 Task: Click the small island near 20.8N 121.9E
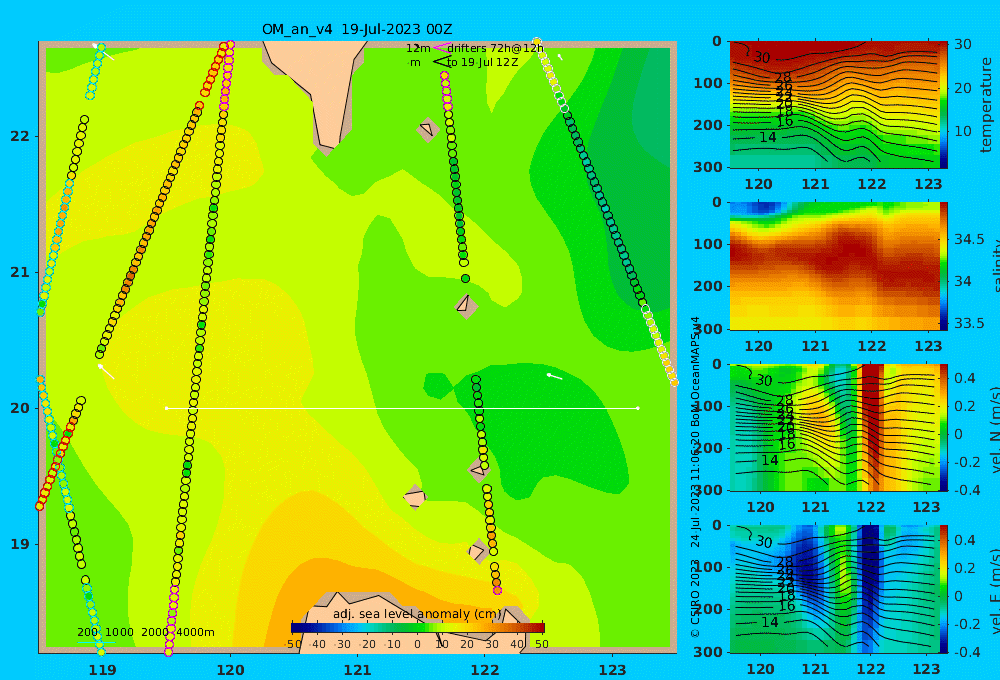click(467, 306)
